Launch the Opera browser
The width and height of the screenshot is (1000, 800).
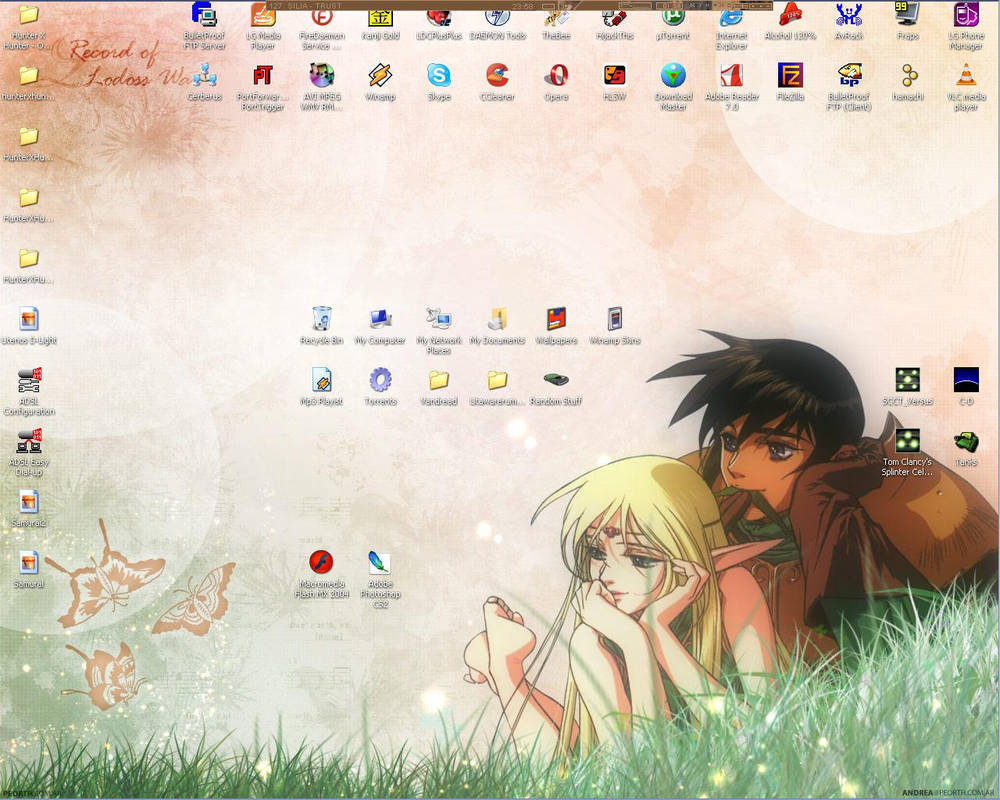click(556, 75)
